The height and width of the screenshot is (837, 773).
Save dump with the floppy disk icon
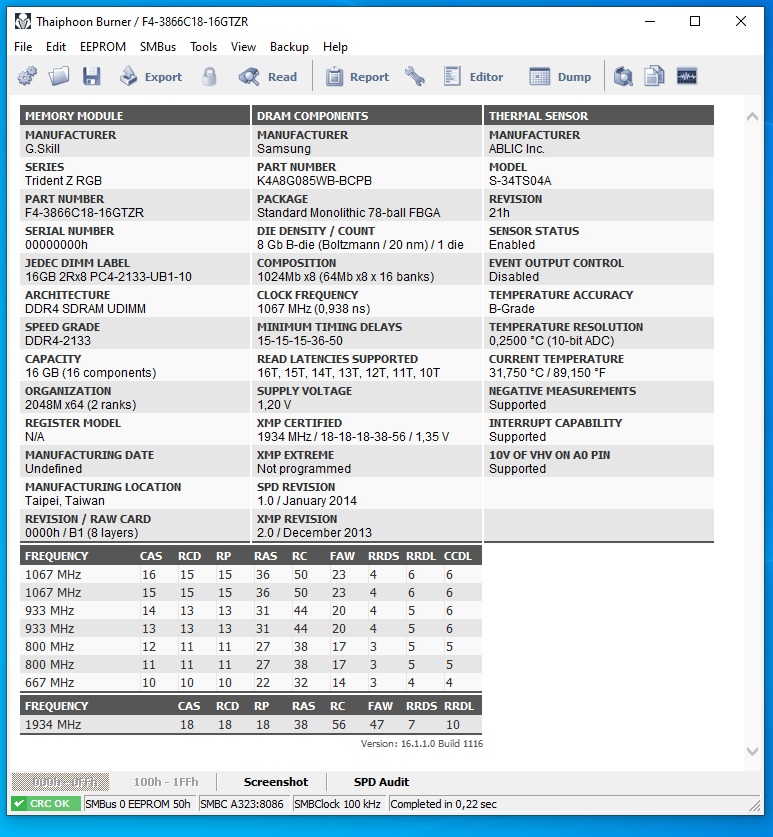pyautogui.click(x=92, y=77)
